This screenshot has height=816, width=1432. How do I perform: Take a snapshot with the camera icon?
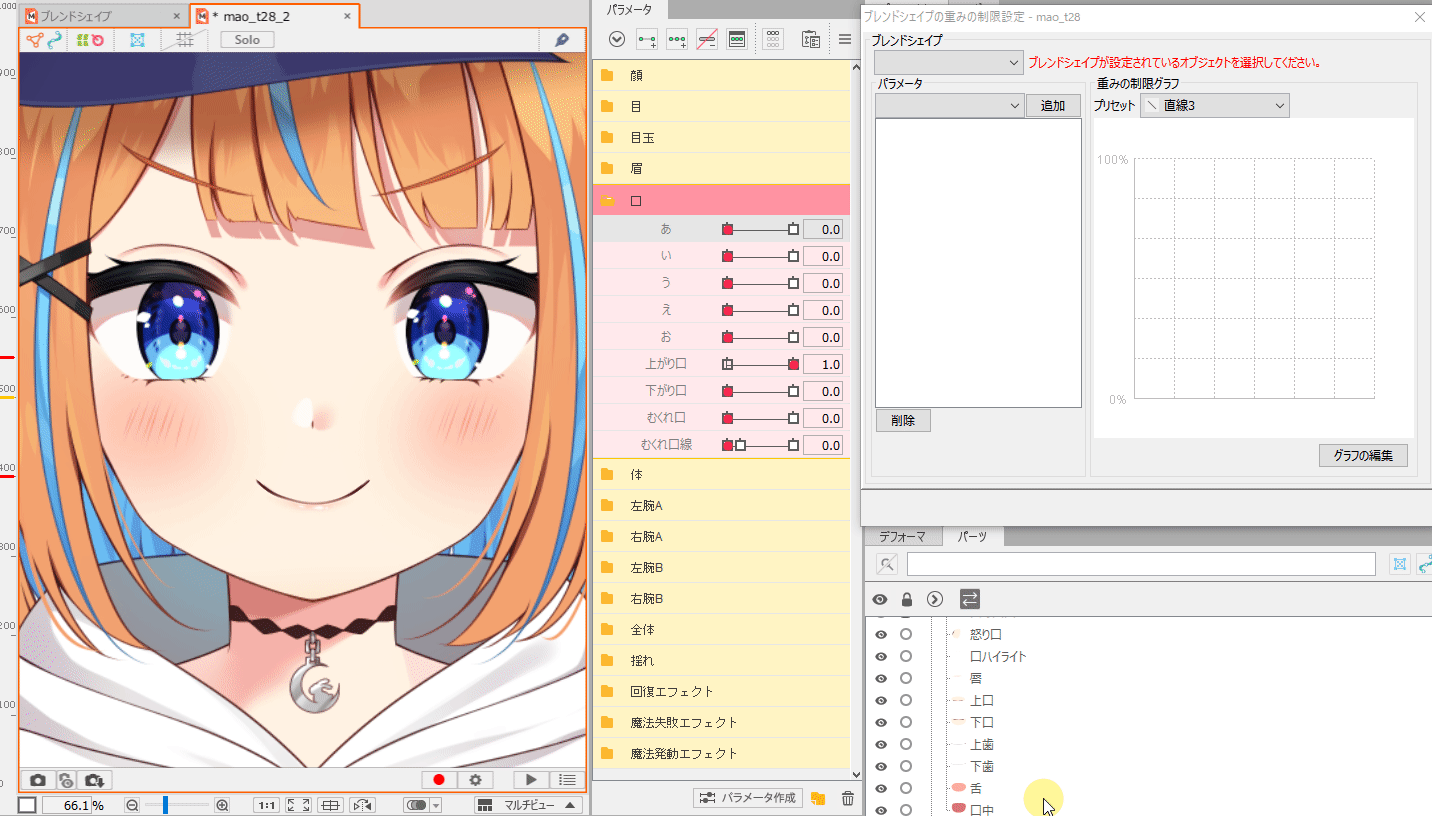tap(38, 780)
